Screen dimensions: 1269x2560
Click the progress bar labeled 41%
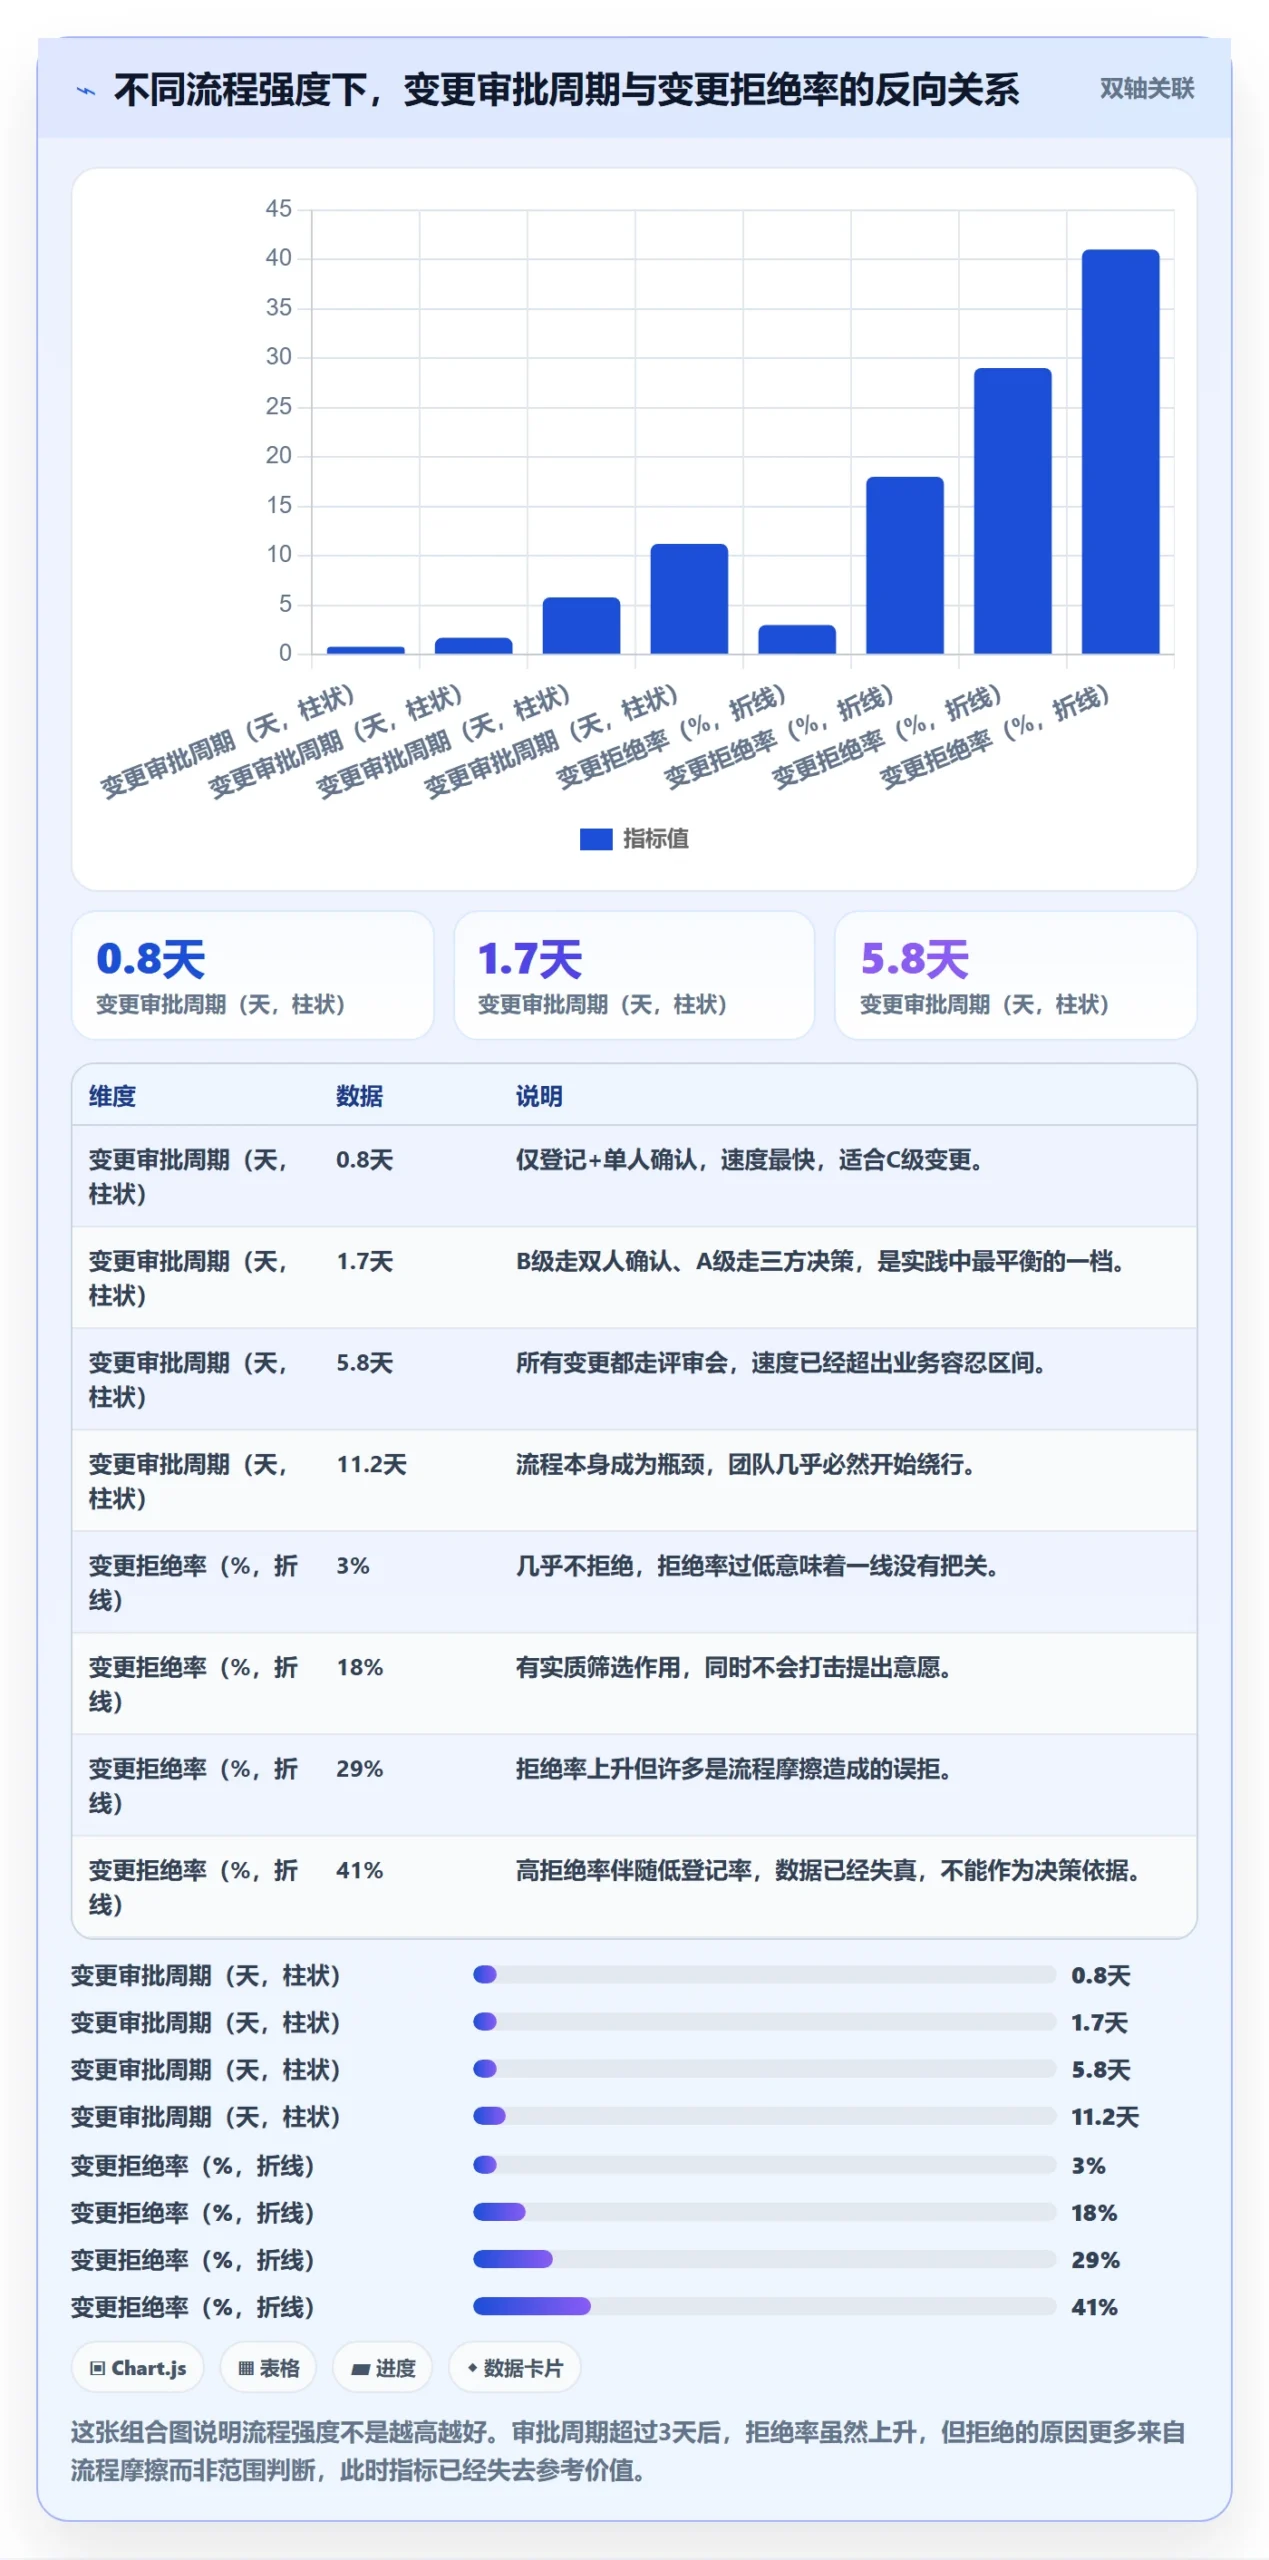764,2305
